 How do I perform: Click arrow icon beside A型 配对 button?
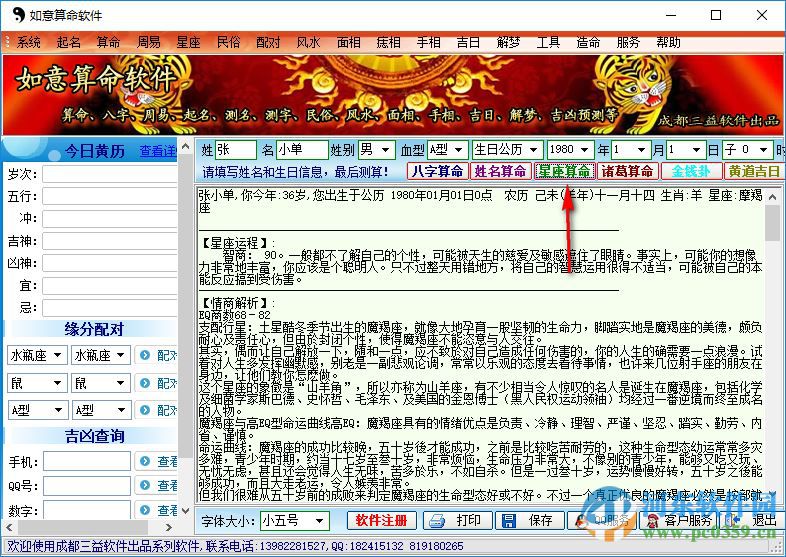(145, 410)
